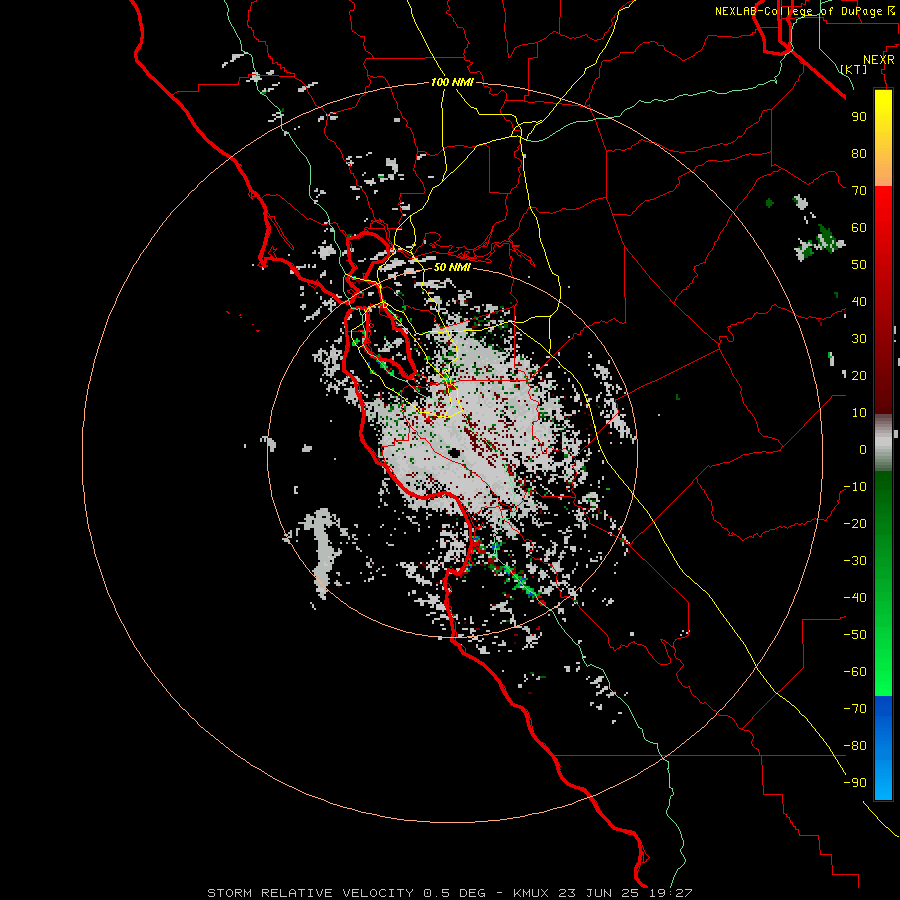Click the -30 value on velocity scale
The height and width of the screenshot is (900, 900).
[855, 561]
